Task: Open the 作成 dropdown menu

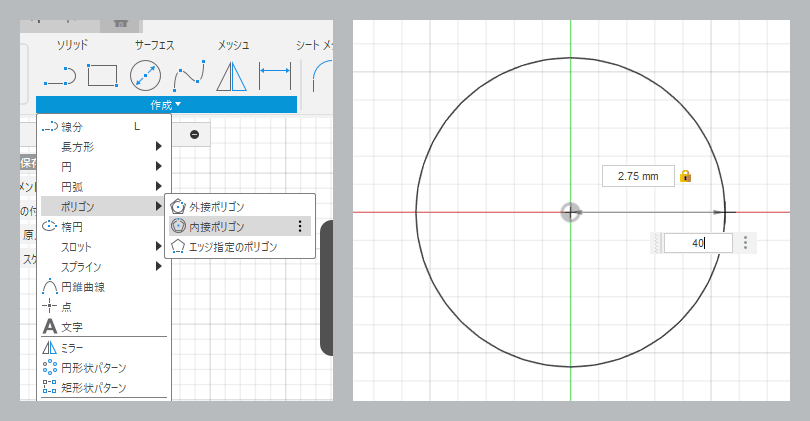Action: click(166, 105)
